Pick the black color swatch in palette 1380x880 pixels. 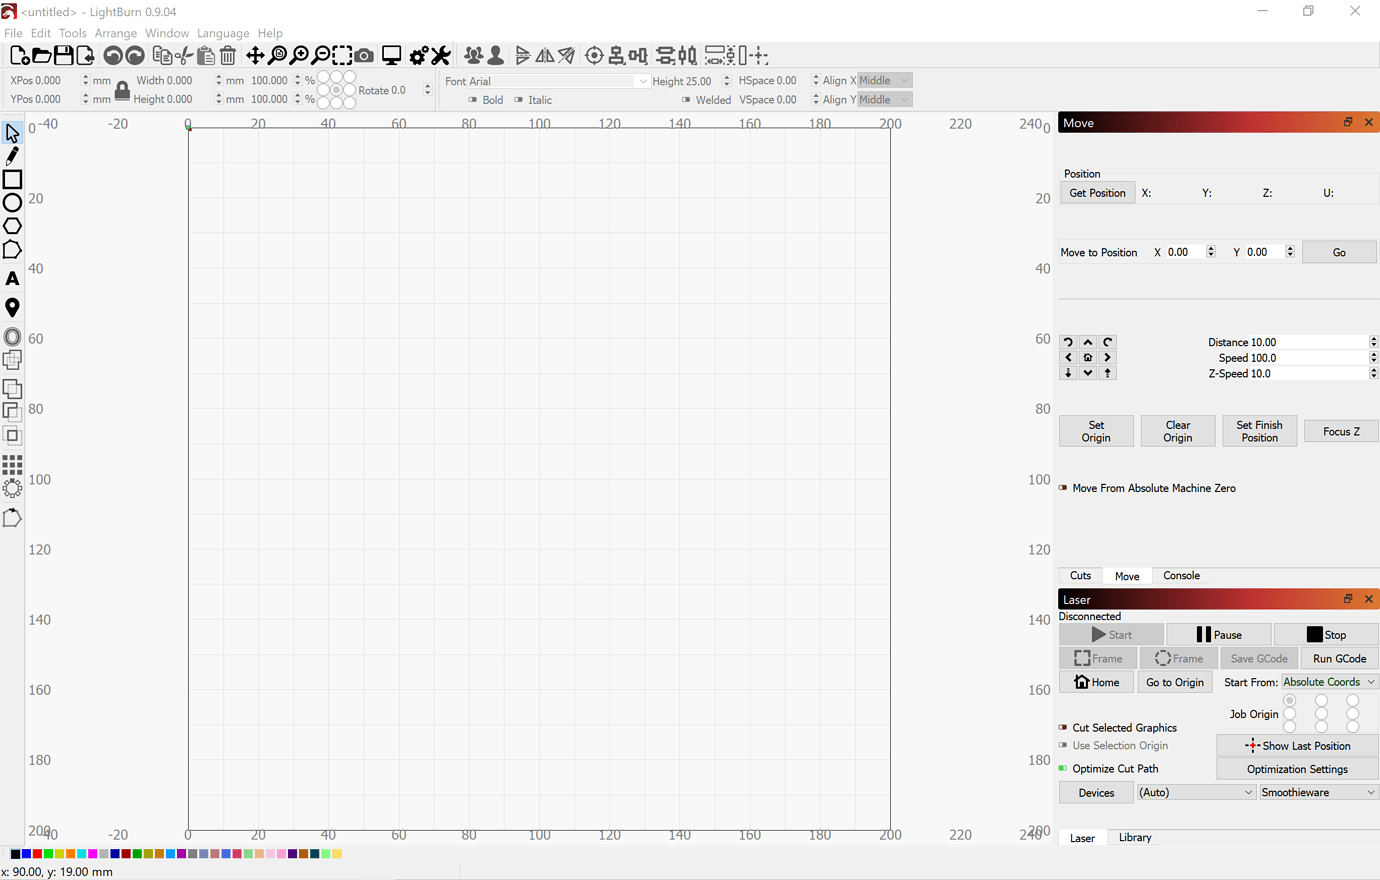[x=15, y=854]
